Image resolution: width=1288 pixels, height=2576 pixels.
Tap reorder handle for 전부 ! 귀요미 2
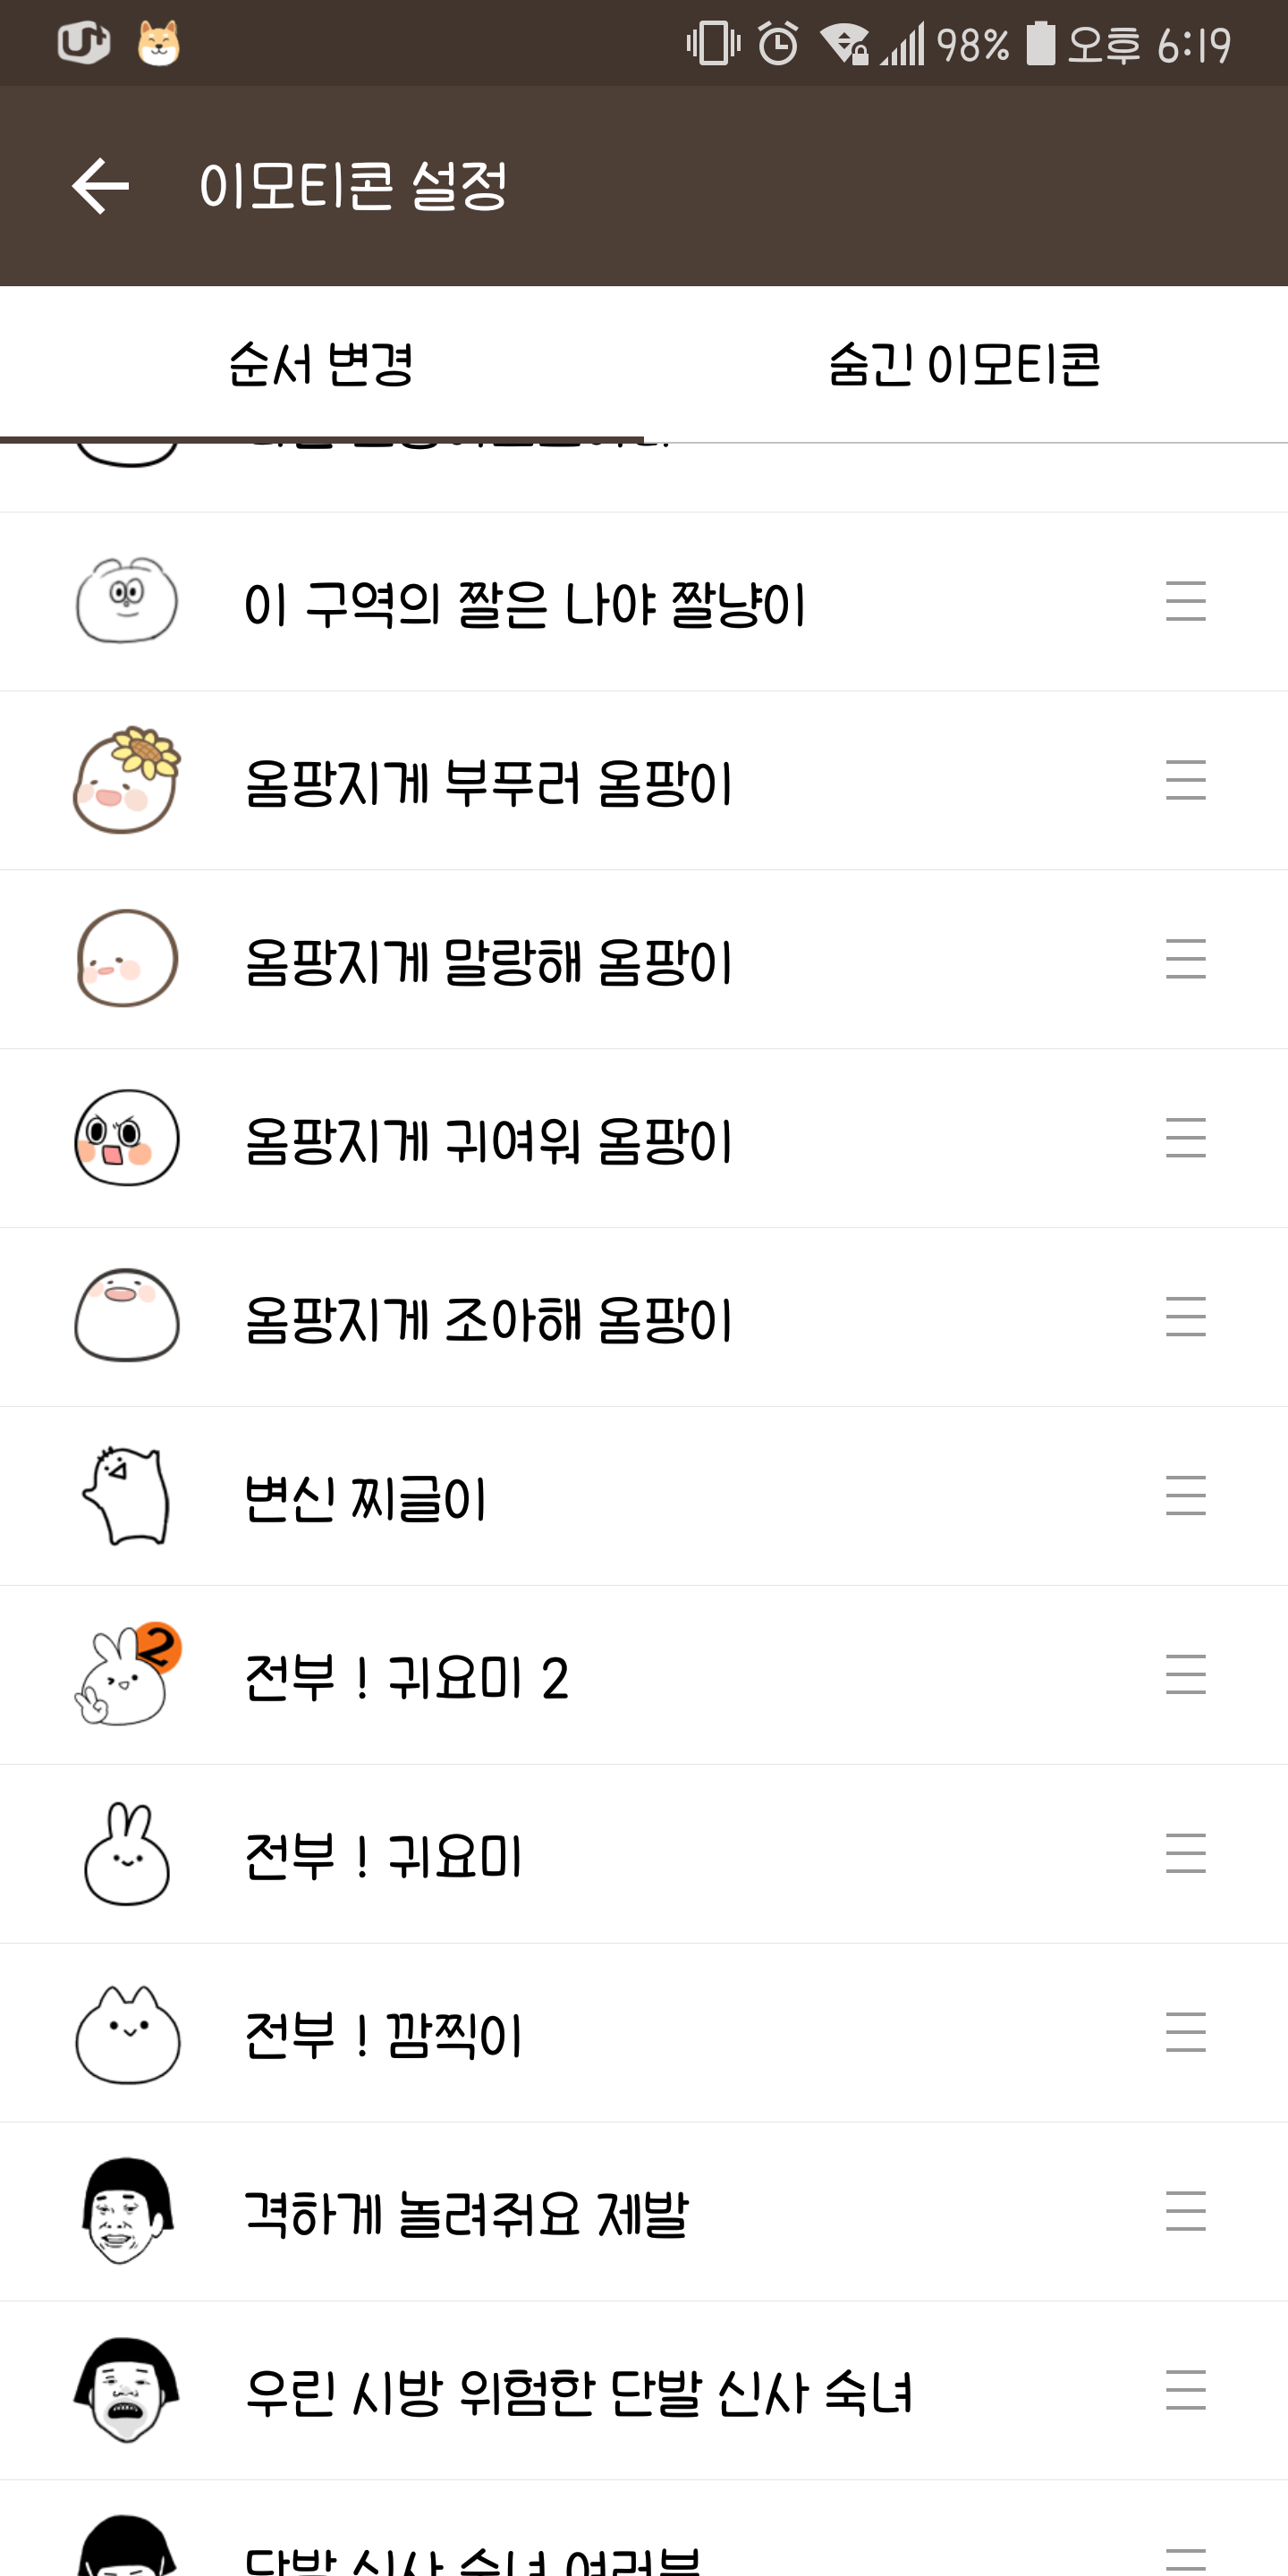[x=1185, y=1675]
